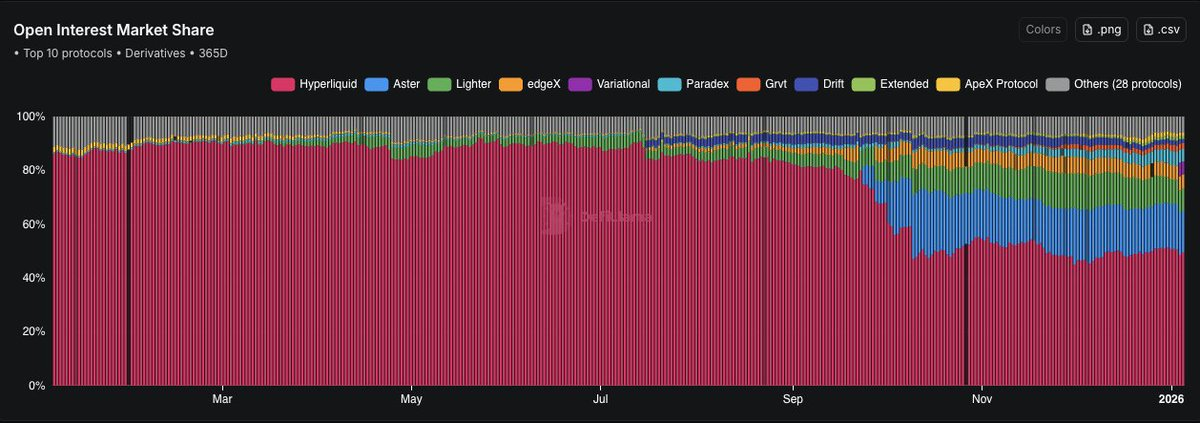Toggle Paradex series in the legend
This screenshot has height=423, width=1200.
click(x=667, y=84)
